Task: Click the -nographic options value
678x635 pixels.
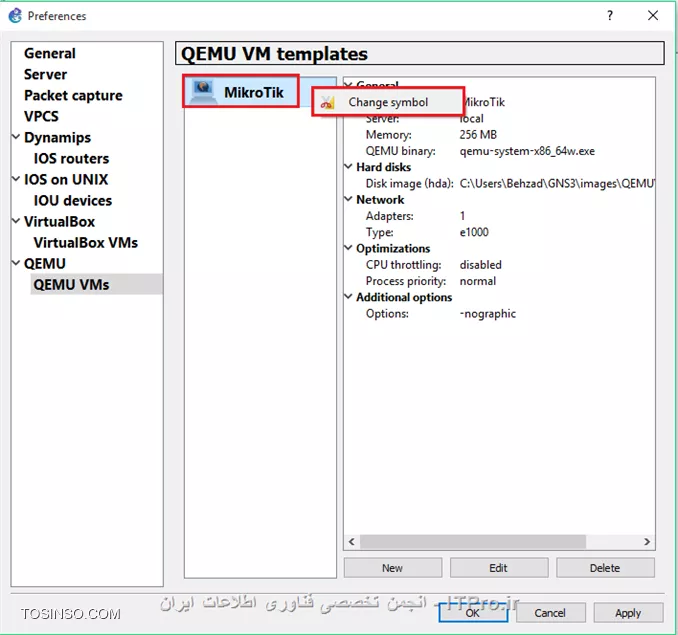Action: coord(487,314)
